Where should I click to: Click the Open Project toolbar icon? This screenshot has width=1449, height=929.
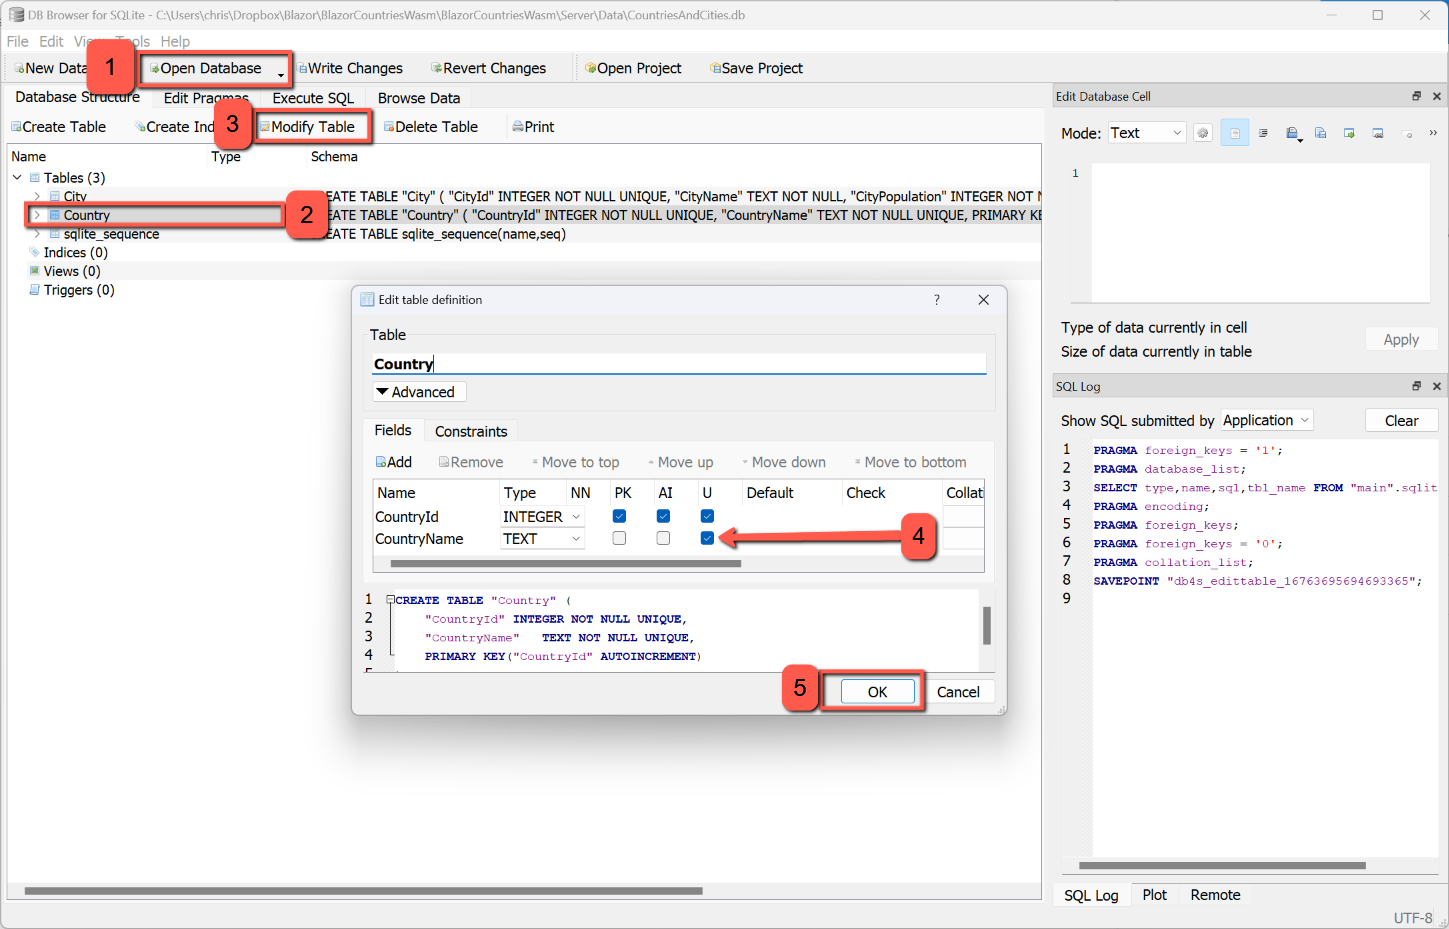pos(591,69)
